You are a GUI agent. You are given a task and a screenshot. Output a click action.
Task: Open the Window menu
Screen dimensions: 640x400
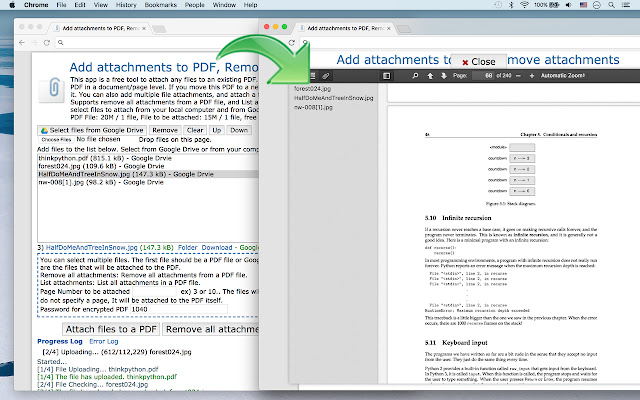click(224, 5)
